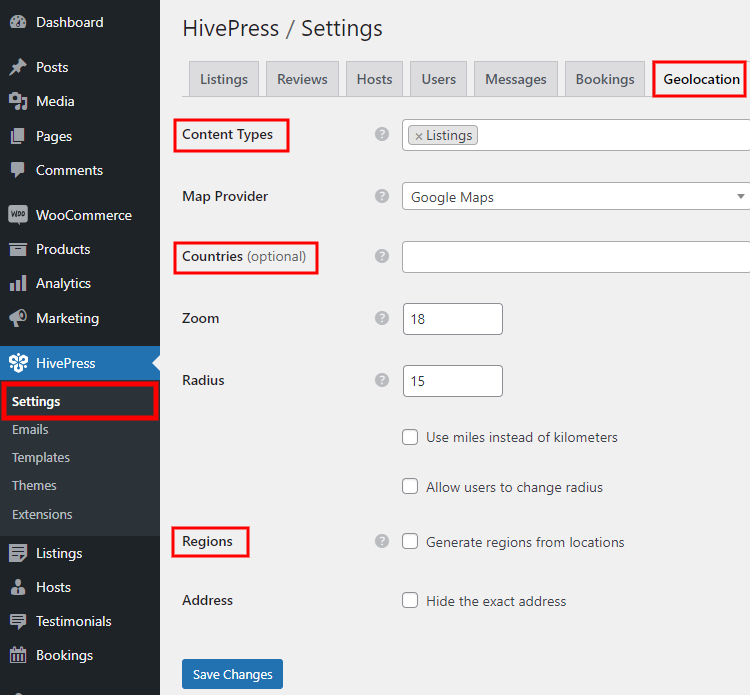This screenshot has height=695, width=750.
Task: Switch to the Messages settings tab
Action: (x=516, y=79)
